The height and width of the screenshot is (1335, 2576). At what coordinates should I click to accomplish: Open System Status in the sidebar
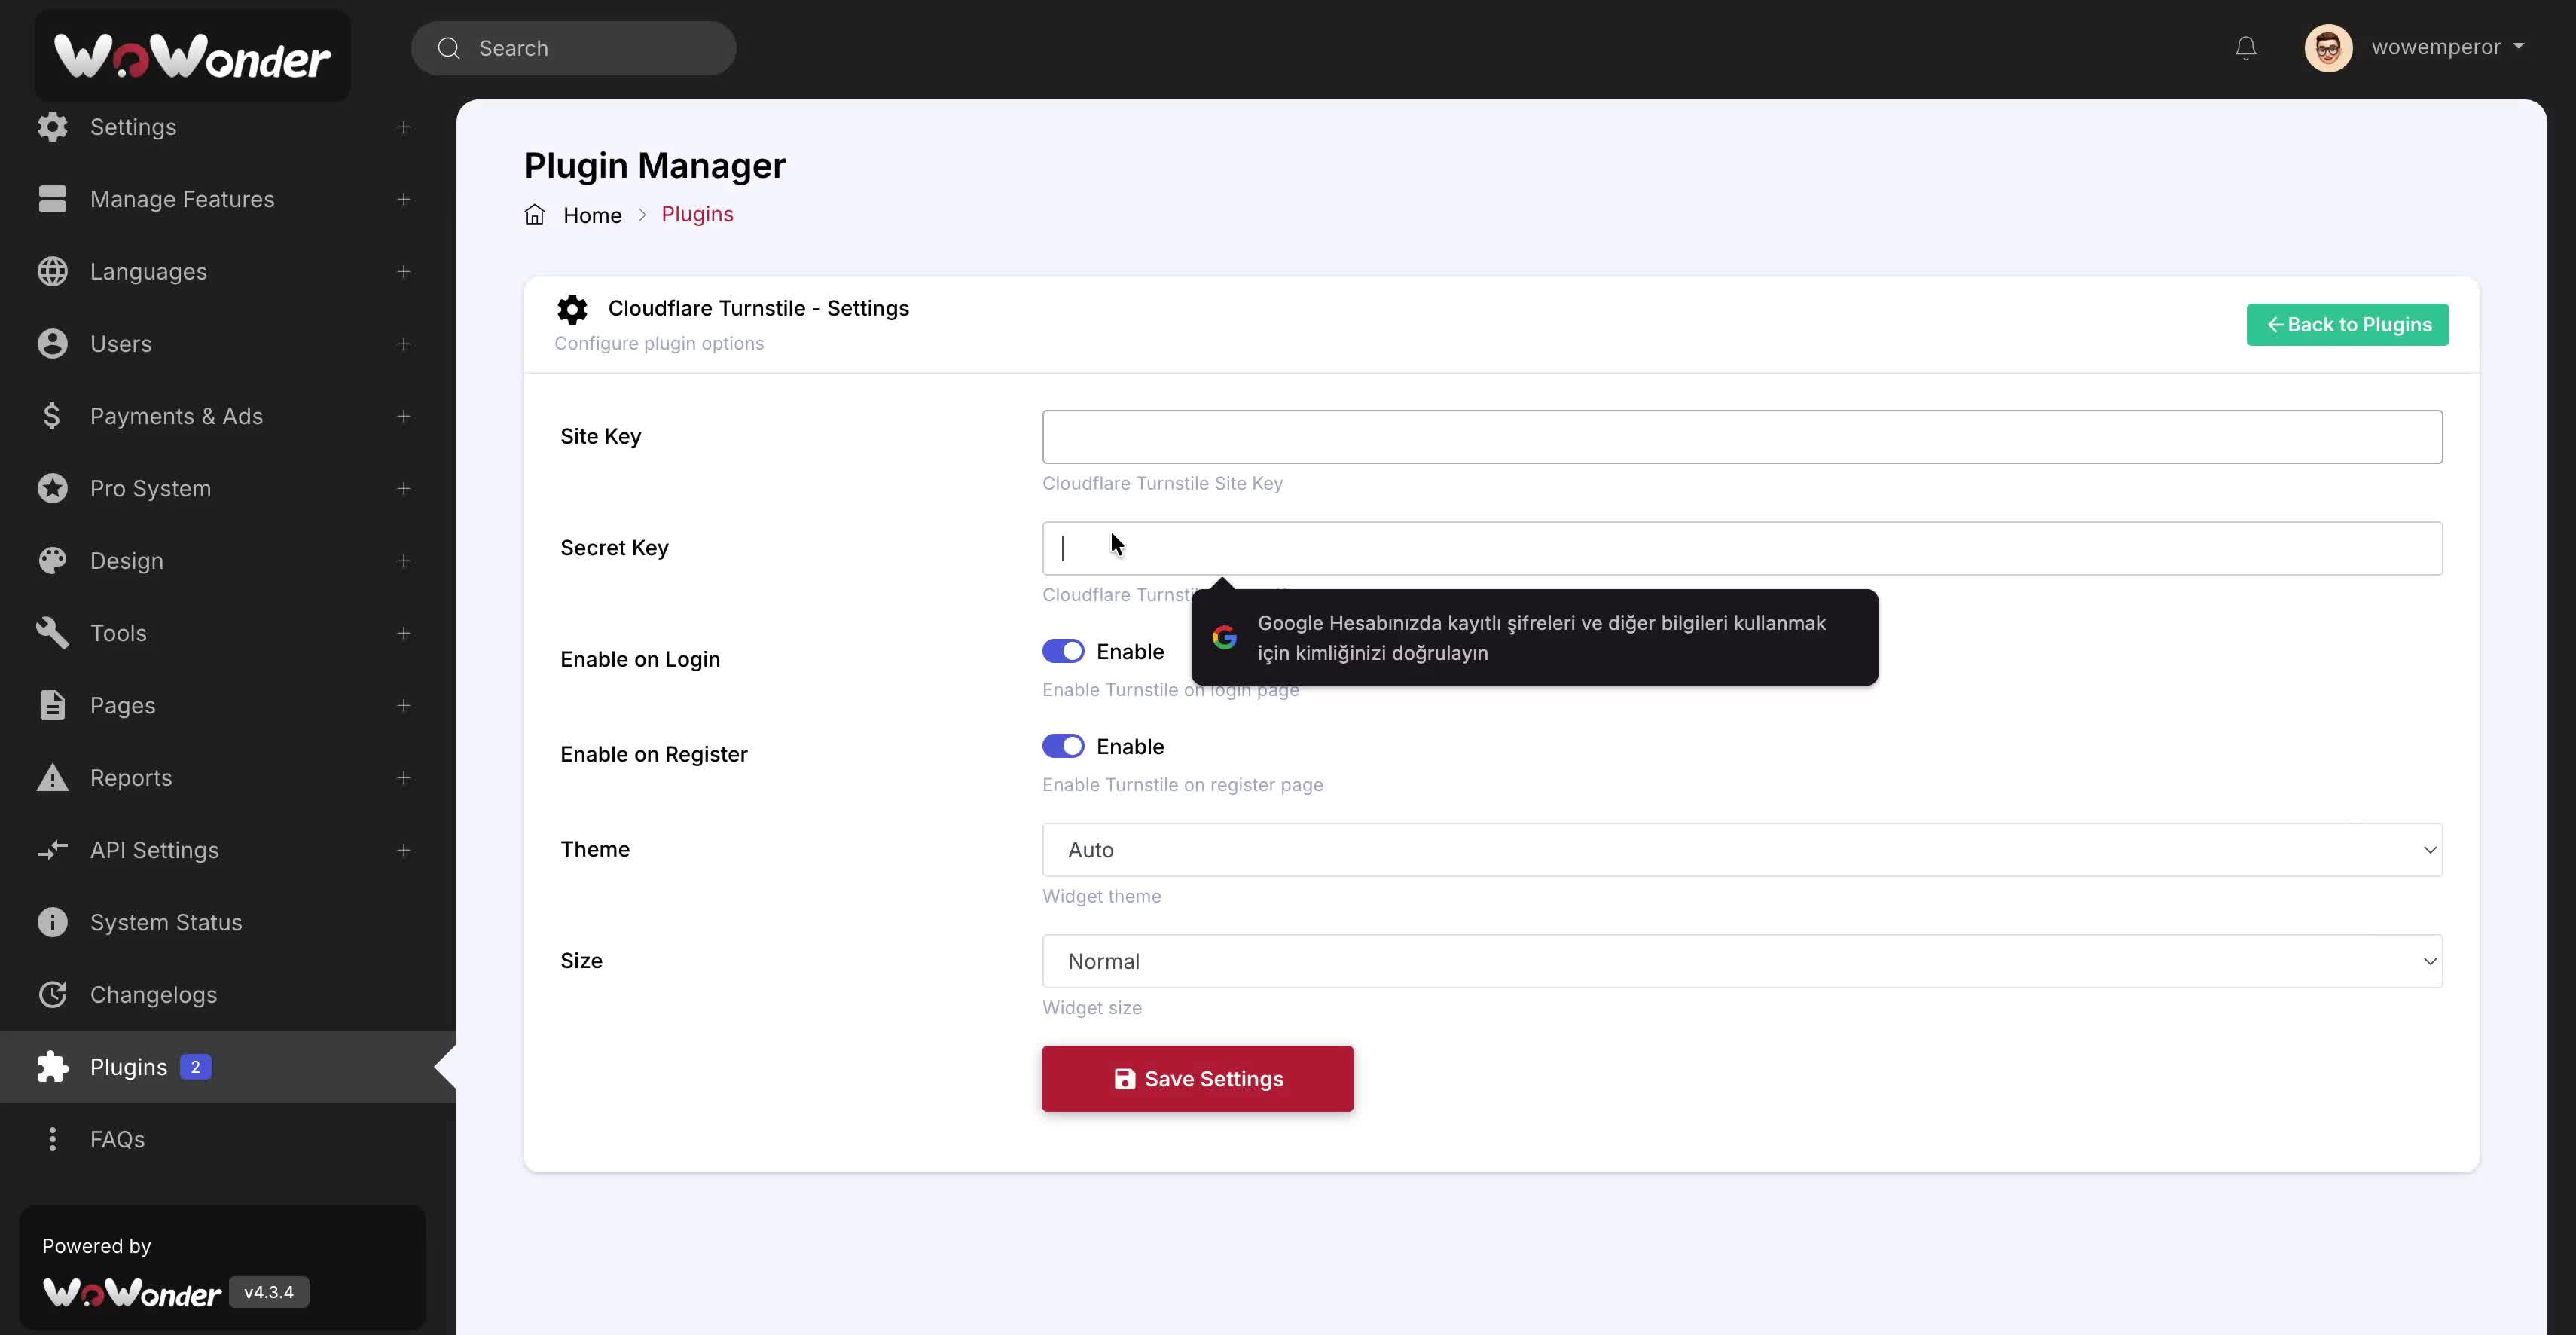pos(166,922)
